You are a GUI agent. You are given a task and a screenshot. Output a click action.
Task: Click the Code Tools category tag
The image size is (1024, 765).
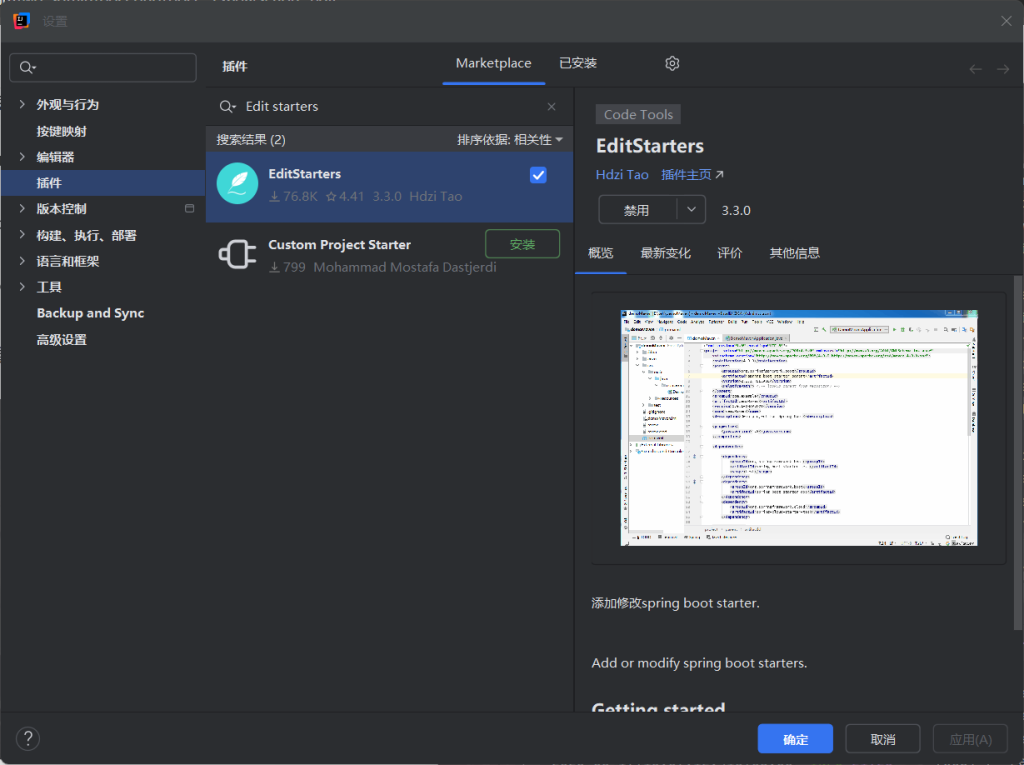(638, 114)
